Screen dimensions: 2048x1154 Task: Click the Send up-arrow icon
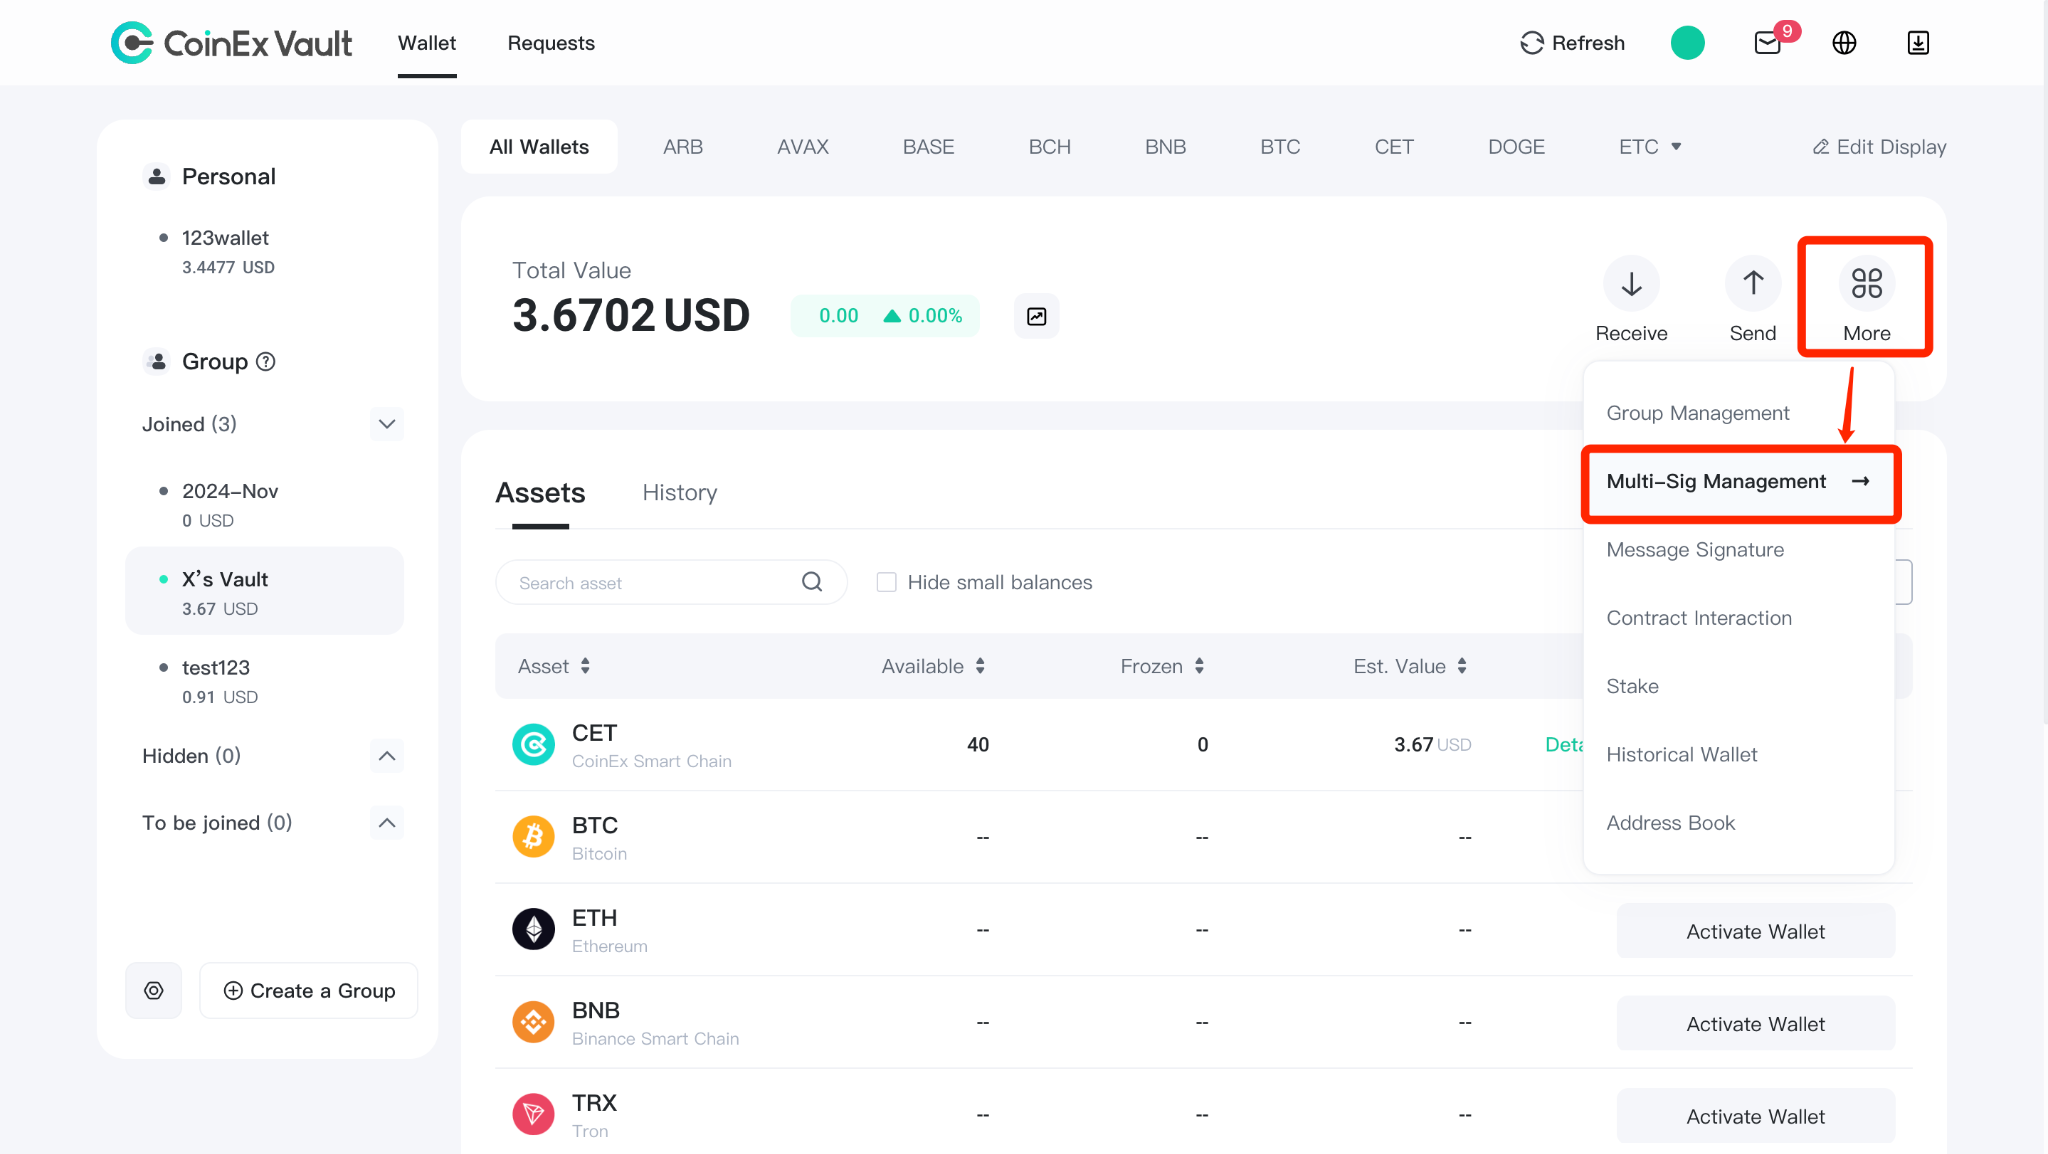click(x=1753, y=284)
